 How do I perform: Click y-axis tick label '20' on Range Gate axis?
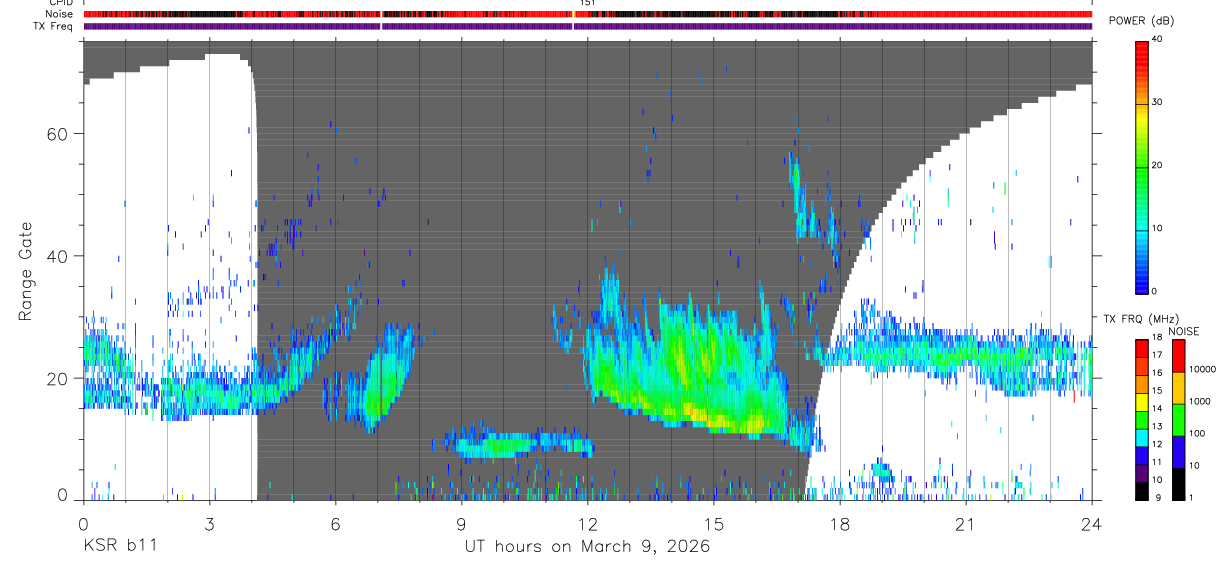click(58, 379)
